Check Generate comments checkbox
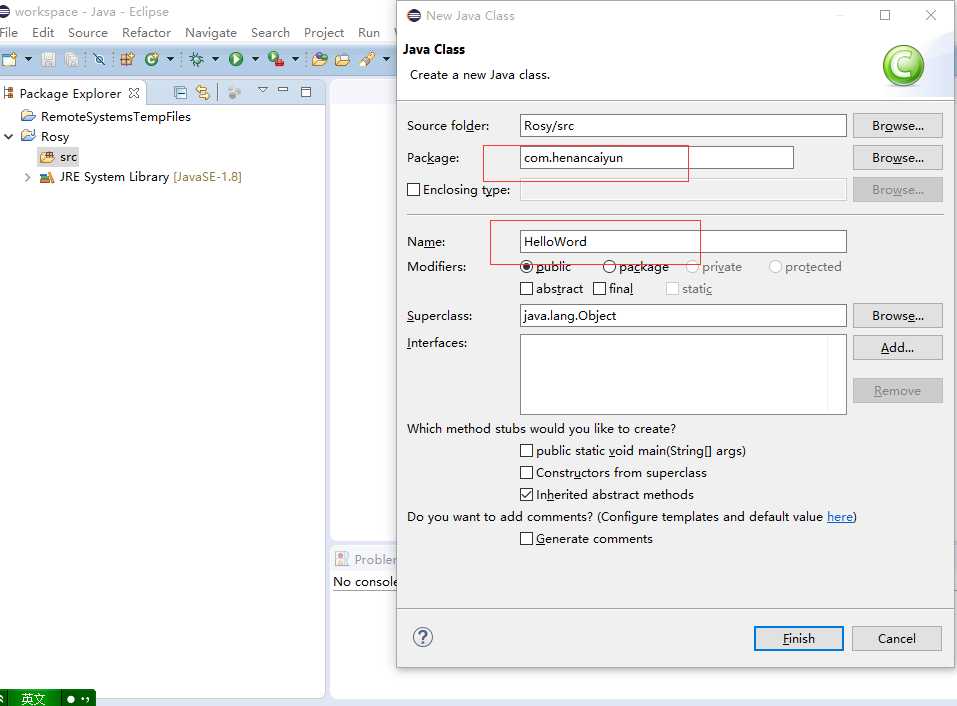The width and height of the screenshot is (957, 706). point(526,538)
